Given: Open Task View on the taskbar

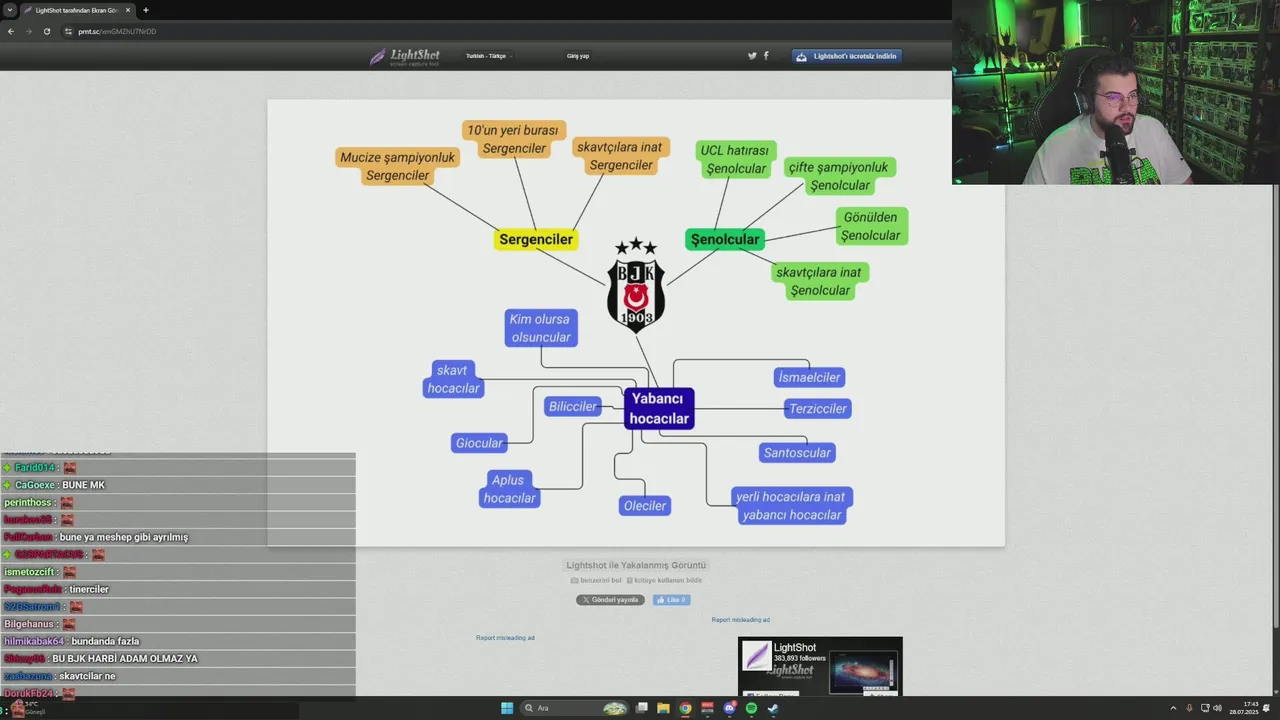Looking at the screenshot, I should pos(642,708).
